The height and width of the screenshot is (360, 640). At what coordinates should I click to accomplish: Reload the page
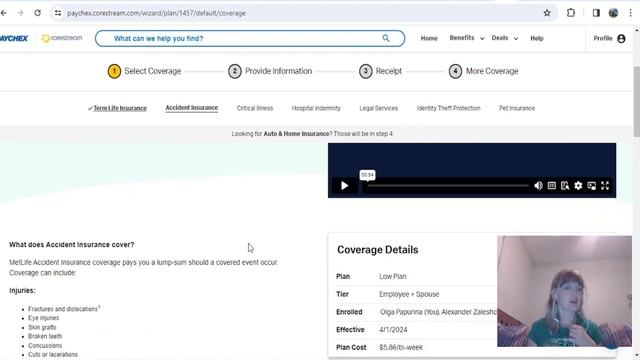38,13
